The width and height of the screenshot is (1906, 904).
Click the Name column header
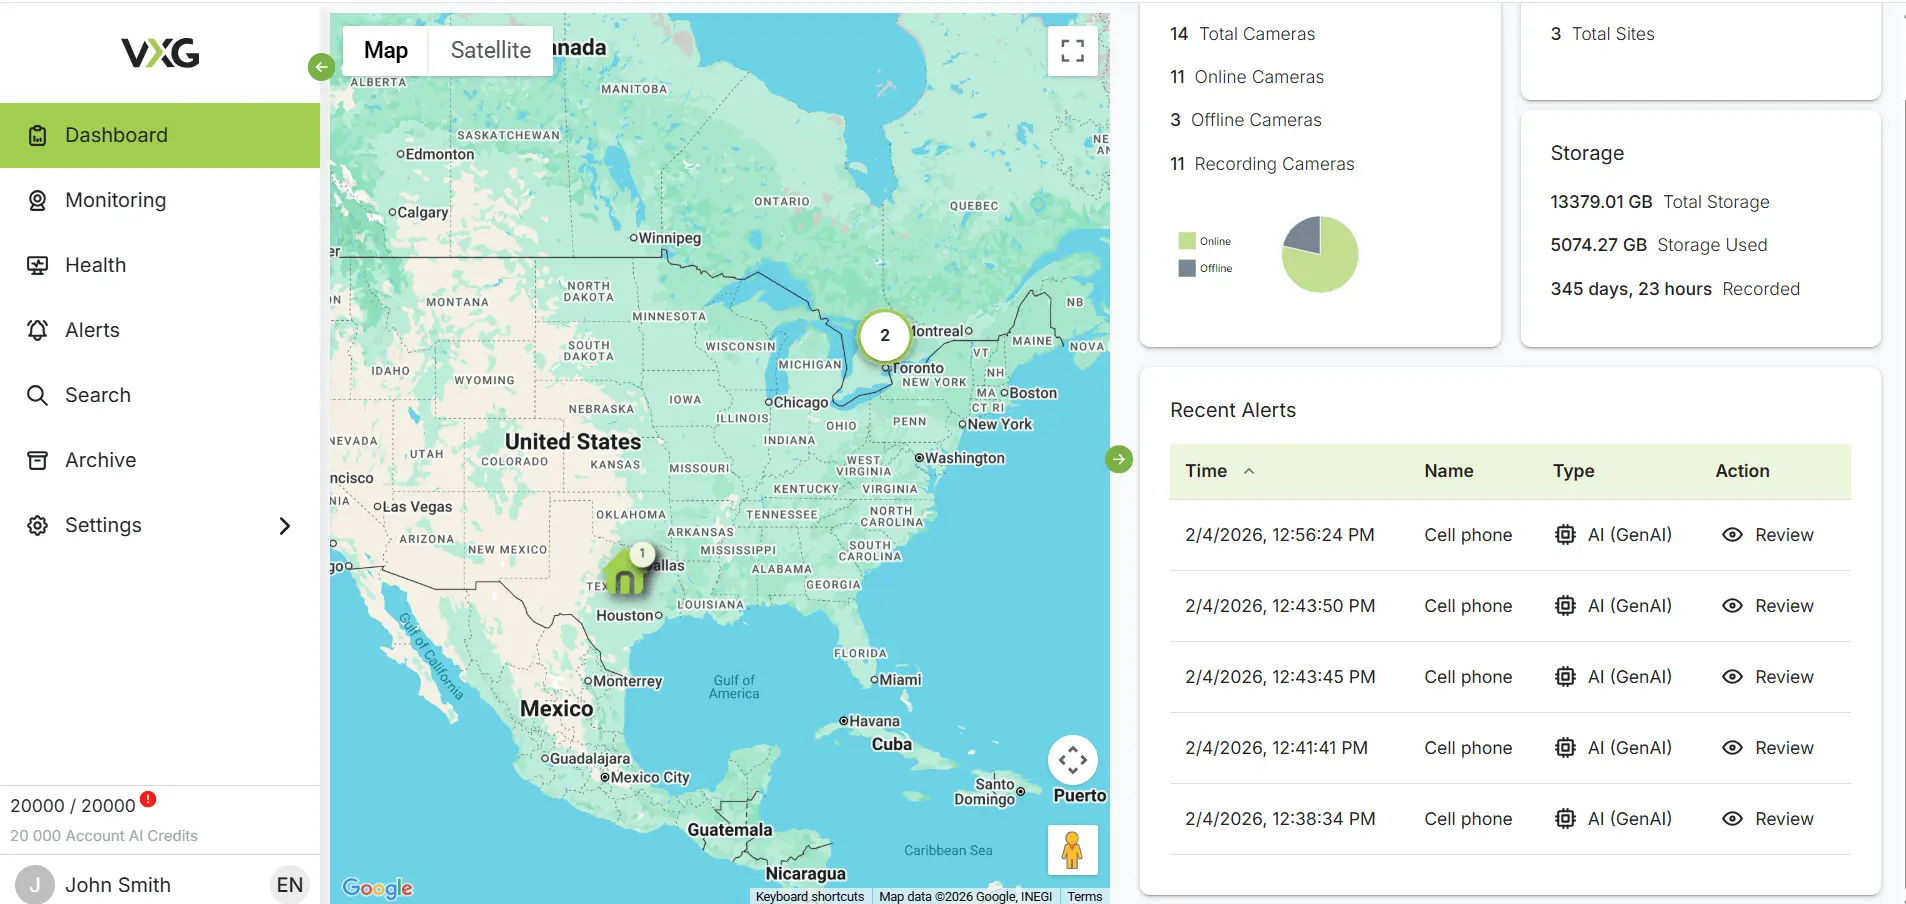coord(1449,471)
